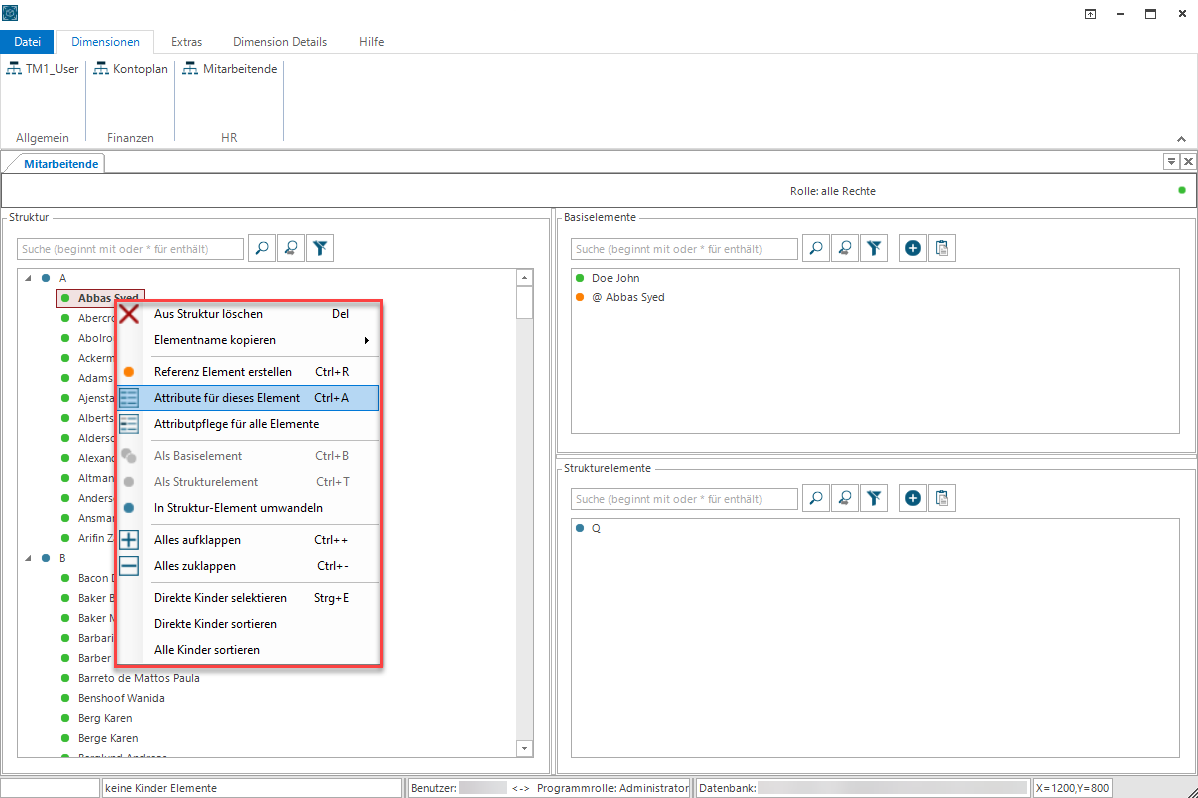1198x798 pixels.
Task: Click the filter funnel in Basiselemente panel
Action: (874, 248)
